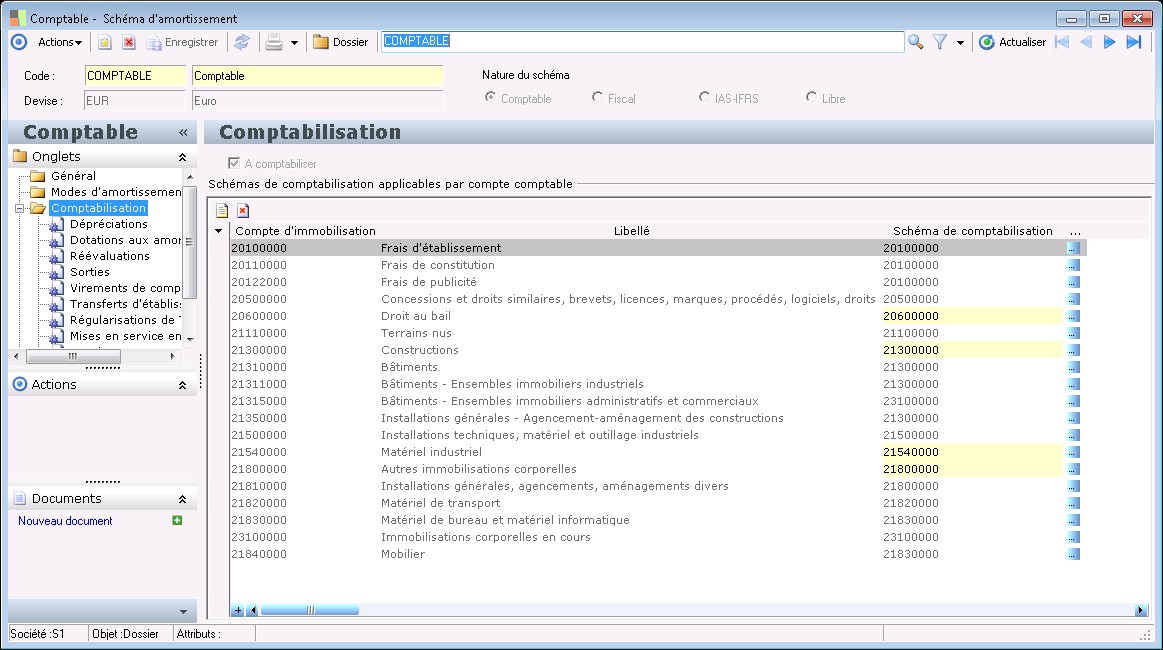Select the IAS-IFRS radio button
This screenshot has width=1163, height=650.
tap(705, 98)
